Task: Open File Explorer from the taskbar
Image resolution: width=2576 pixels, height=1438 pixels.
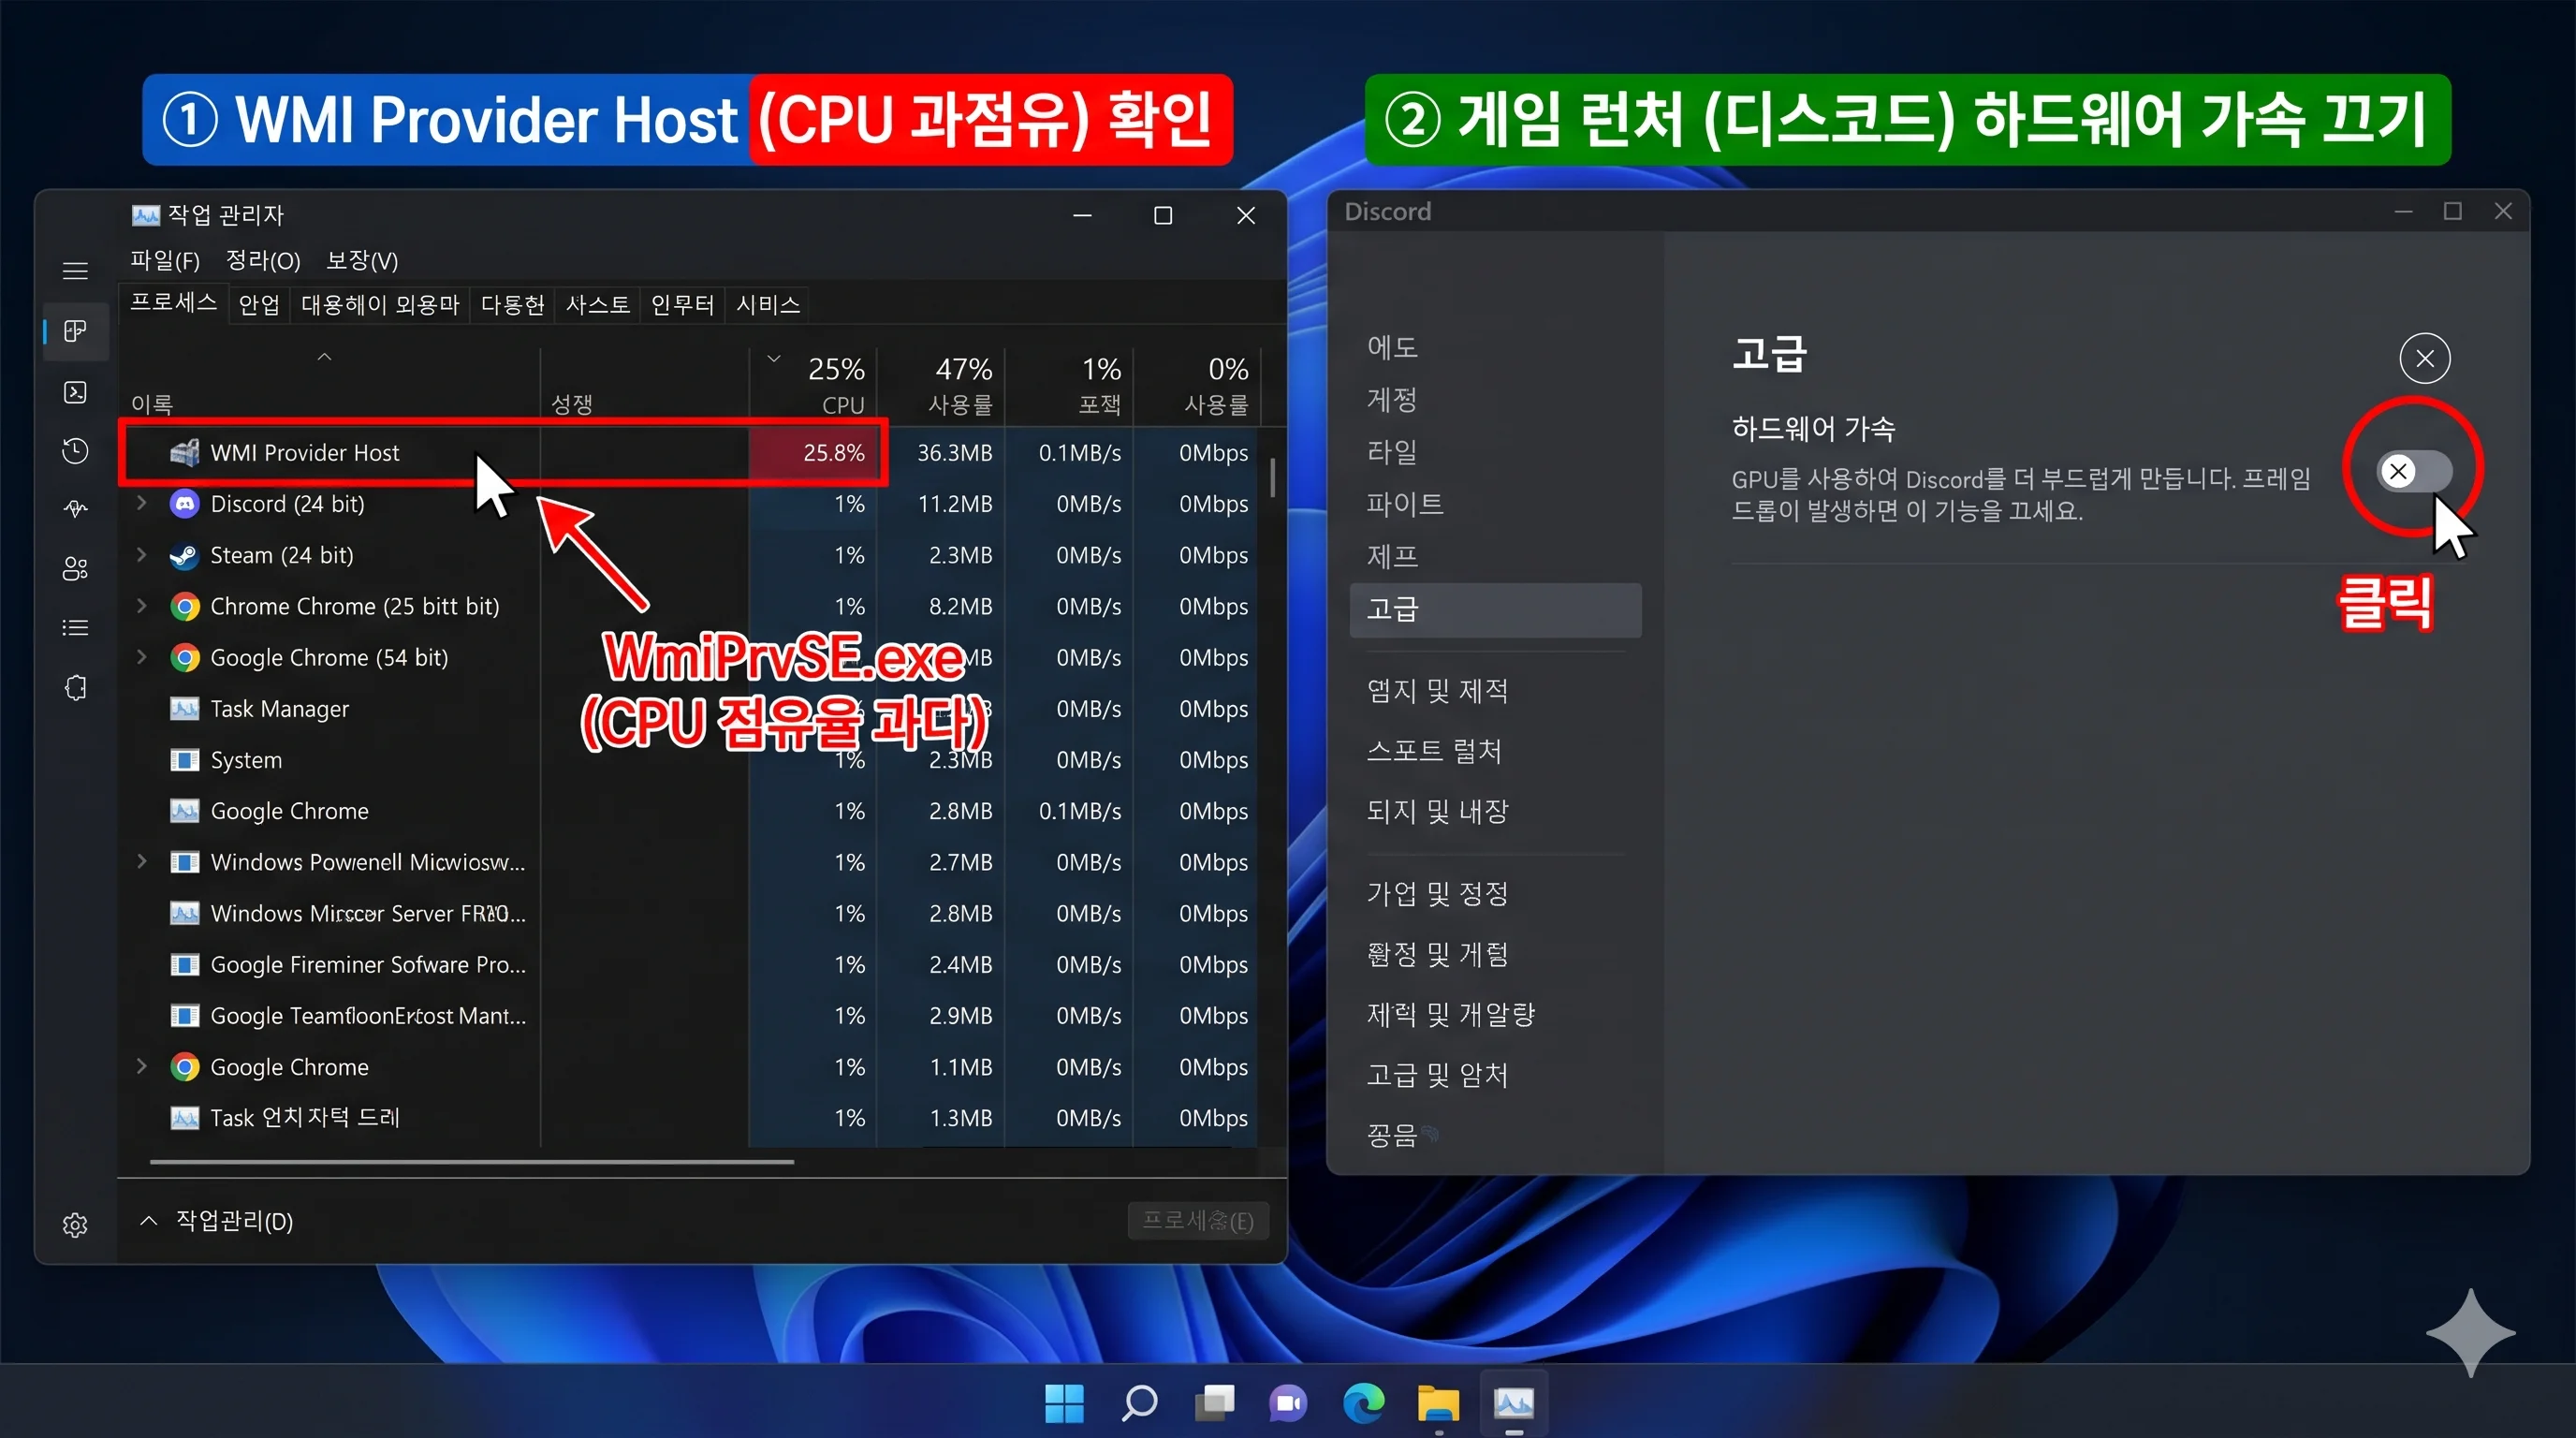Action: click(x=1438, y=1403)
